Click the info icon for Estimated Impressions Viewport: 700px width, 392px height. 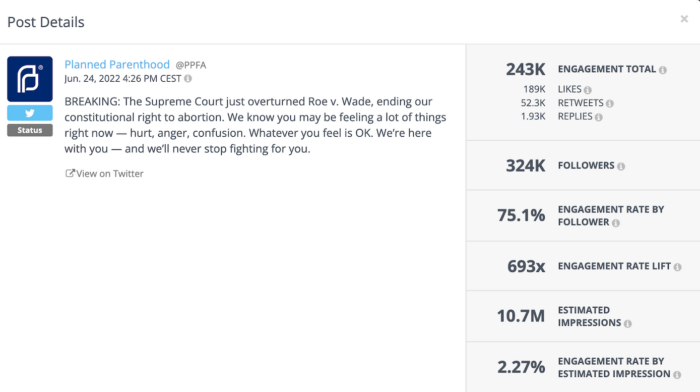628,324
